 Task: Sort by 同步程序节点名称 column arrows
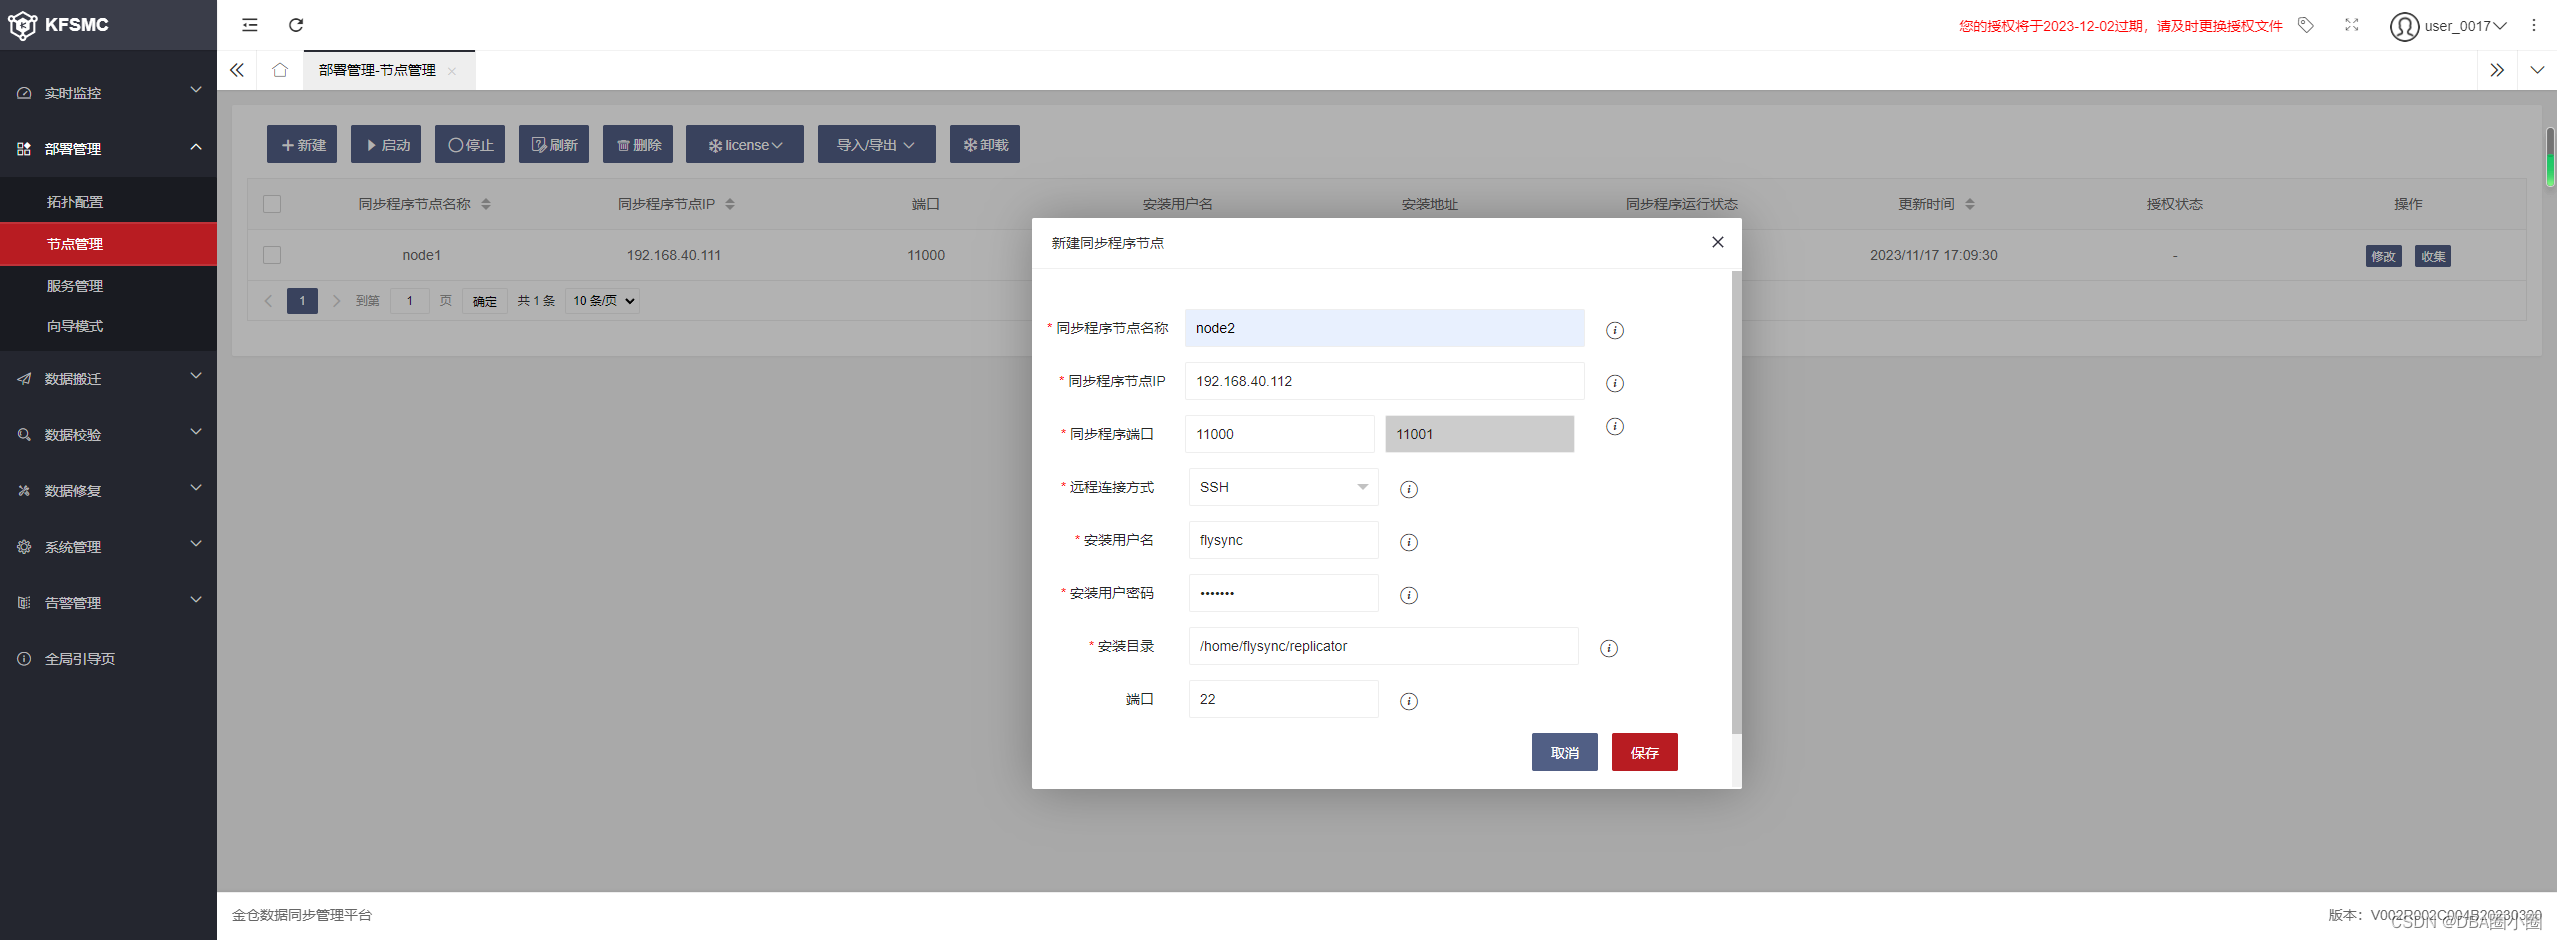[486, 204]
